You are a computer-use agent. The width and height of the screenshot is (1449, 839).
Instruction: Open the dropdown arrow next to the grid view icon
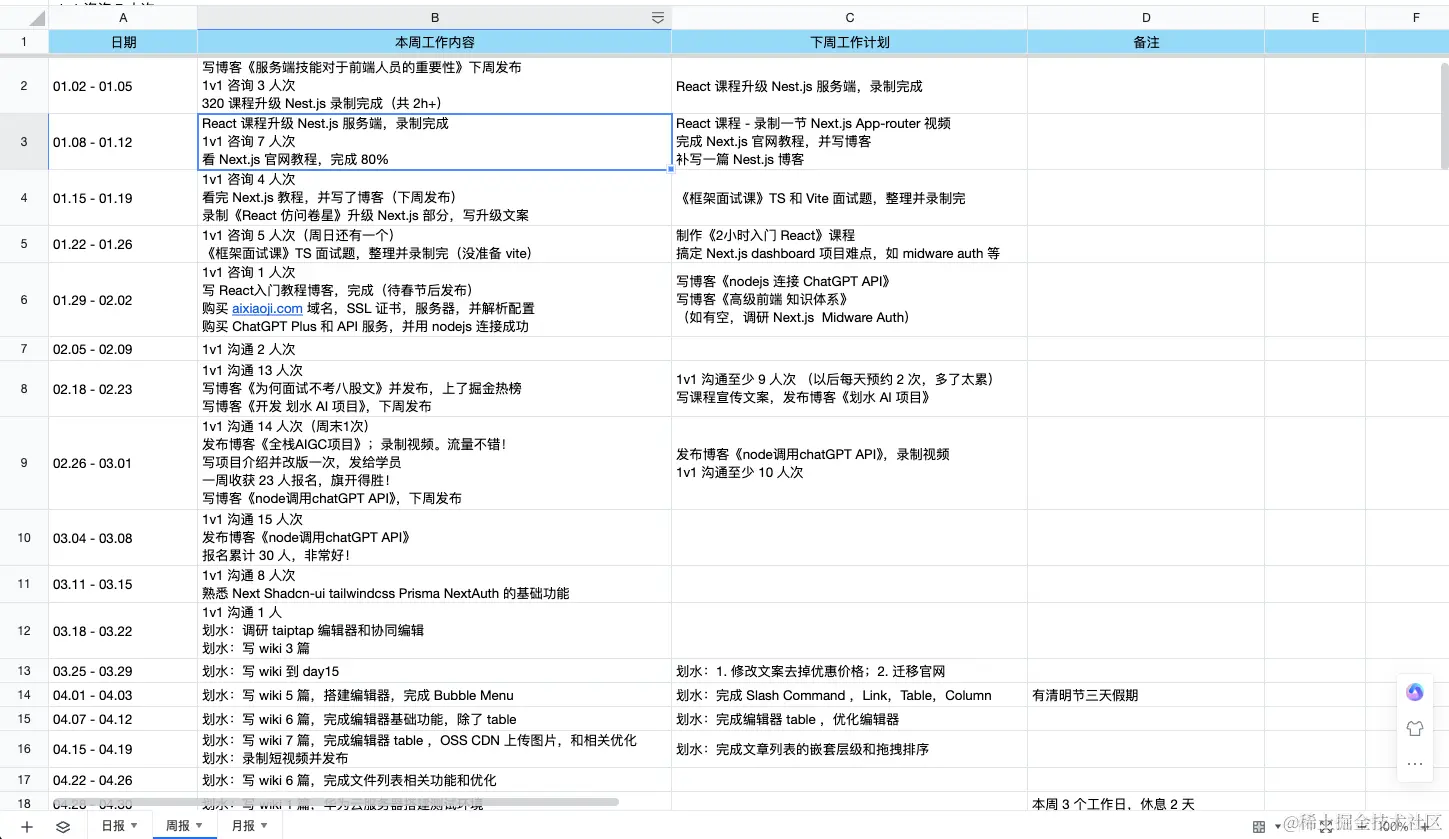pyautogui.click(x=1277, y=826)
